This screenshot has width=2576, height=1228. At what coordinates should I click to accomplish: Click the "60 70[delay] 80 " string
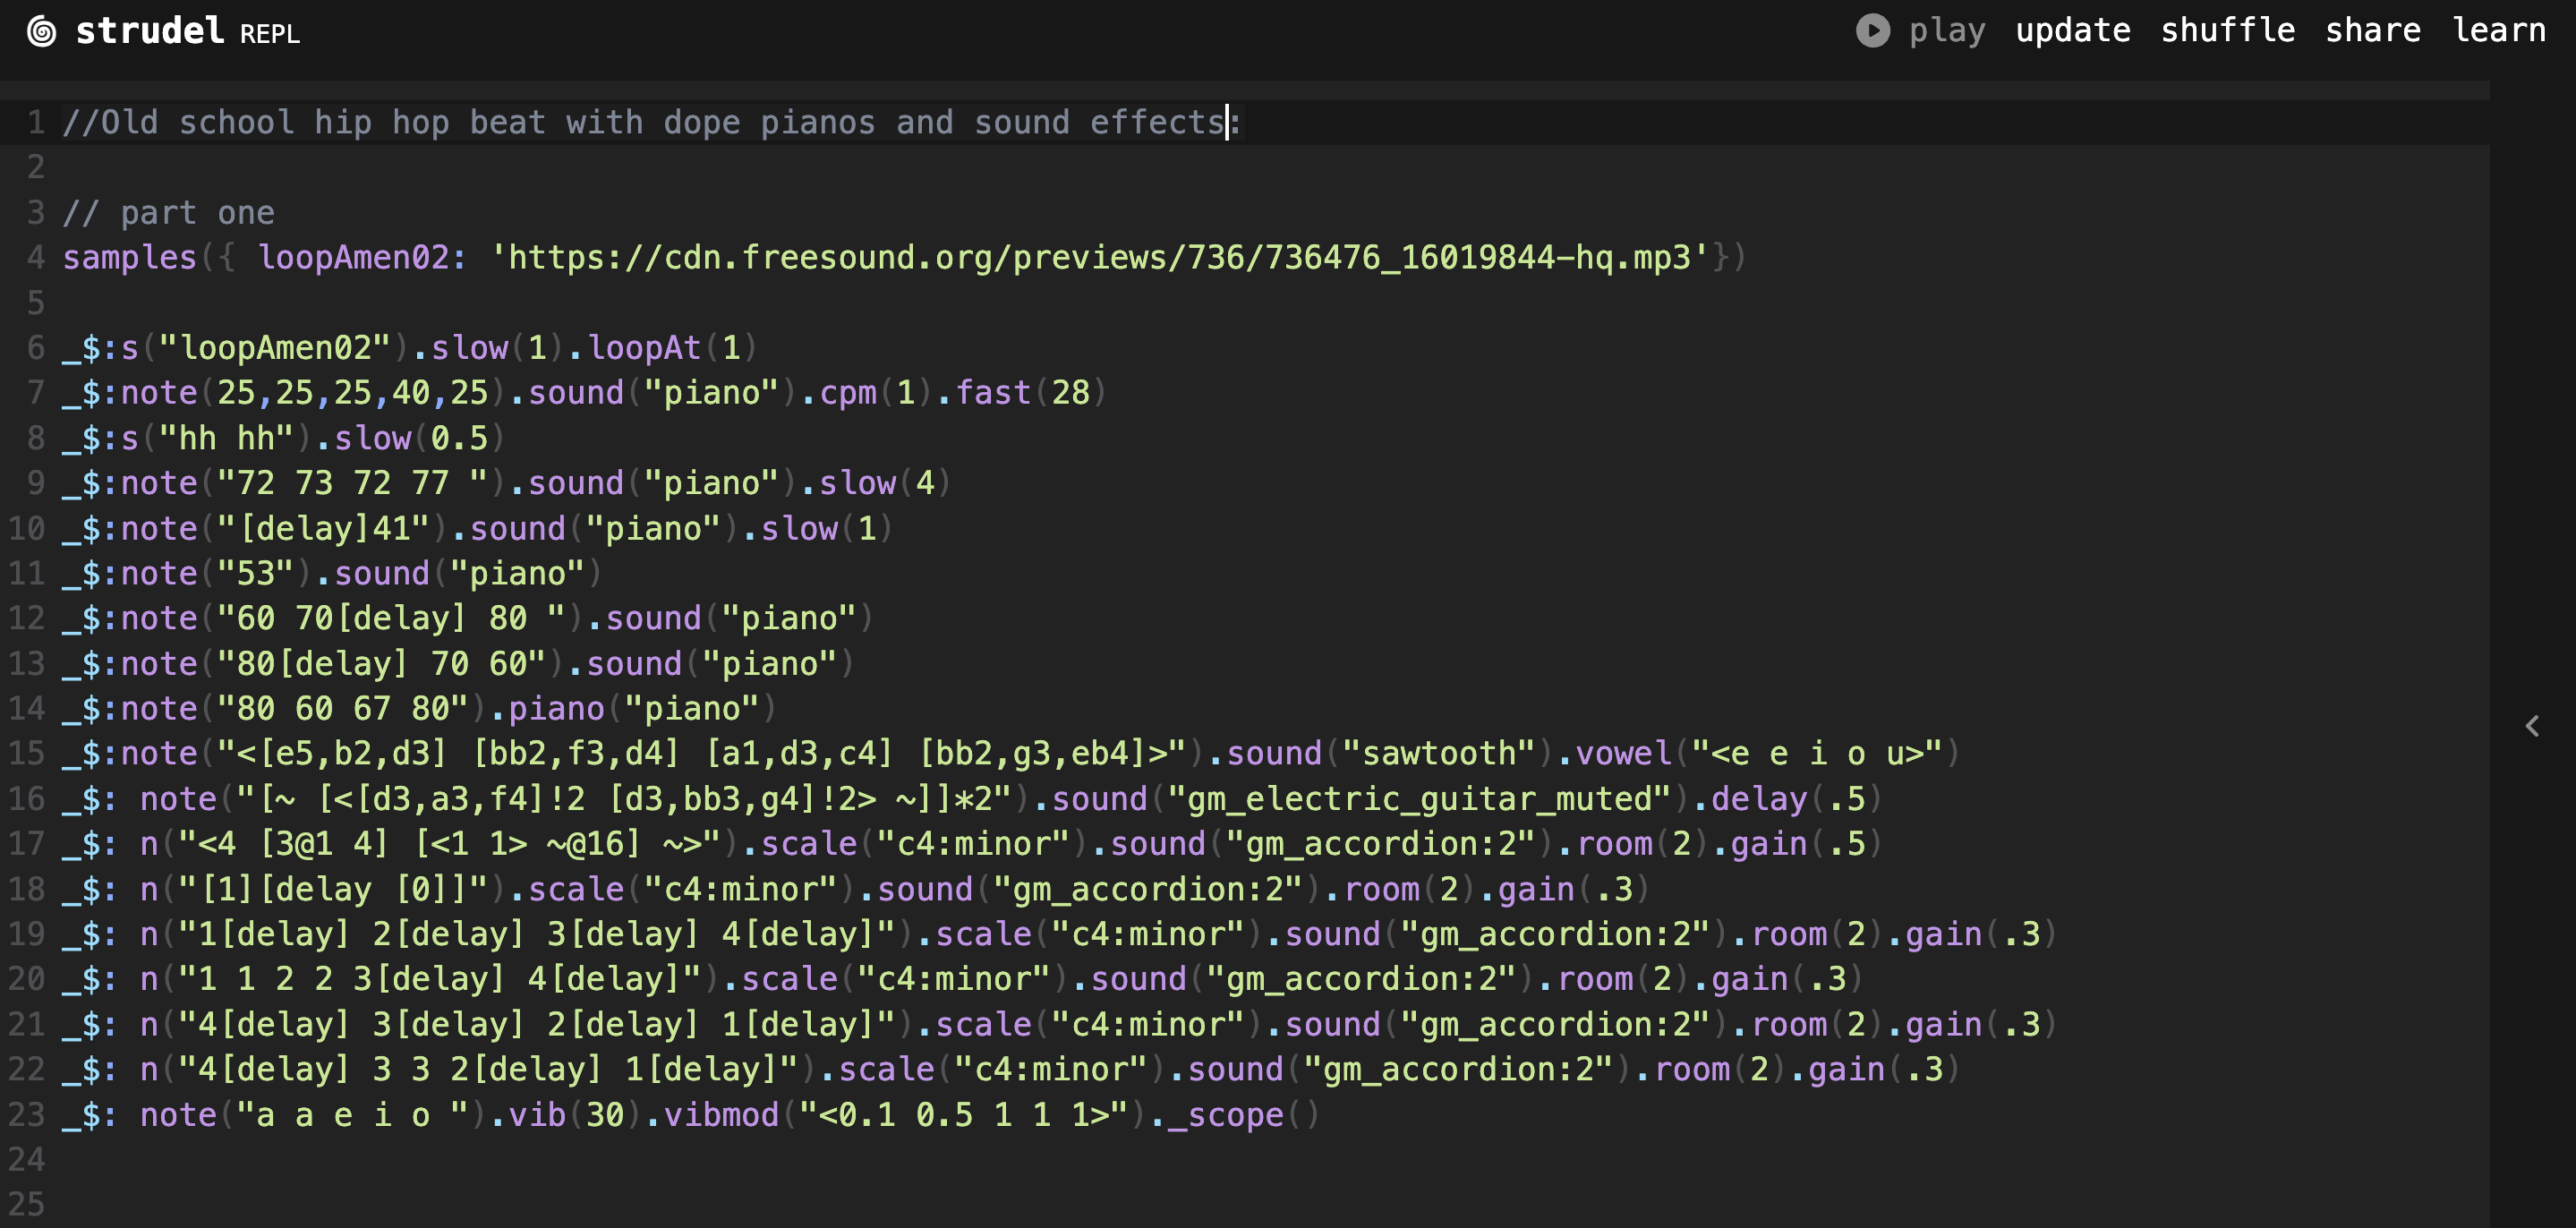(391, 618)
